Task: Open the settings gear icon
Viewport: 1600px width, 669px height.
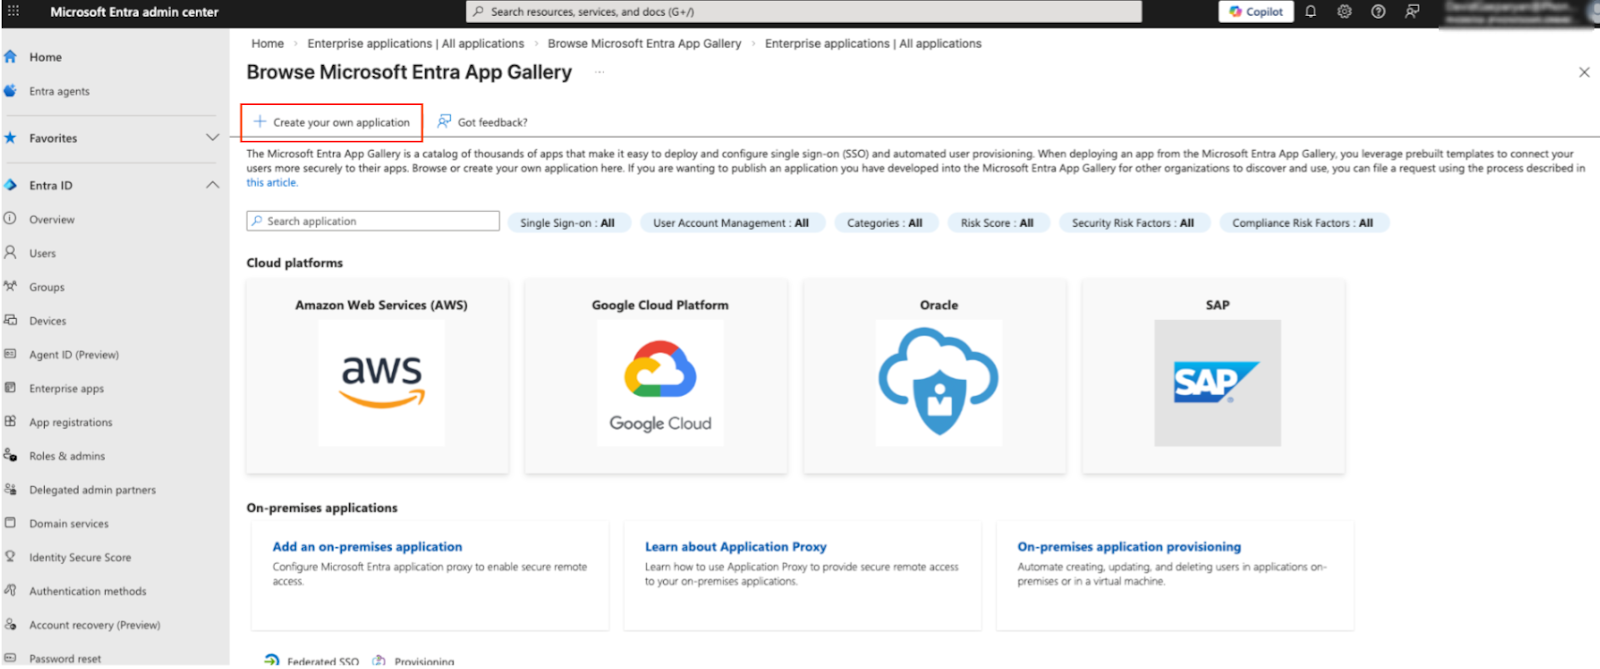Action: point(1344,12)
